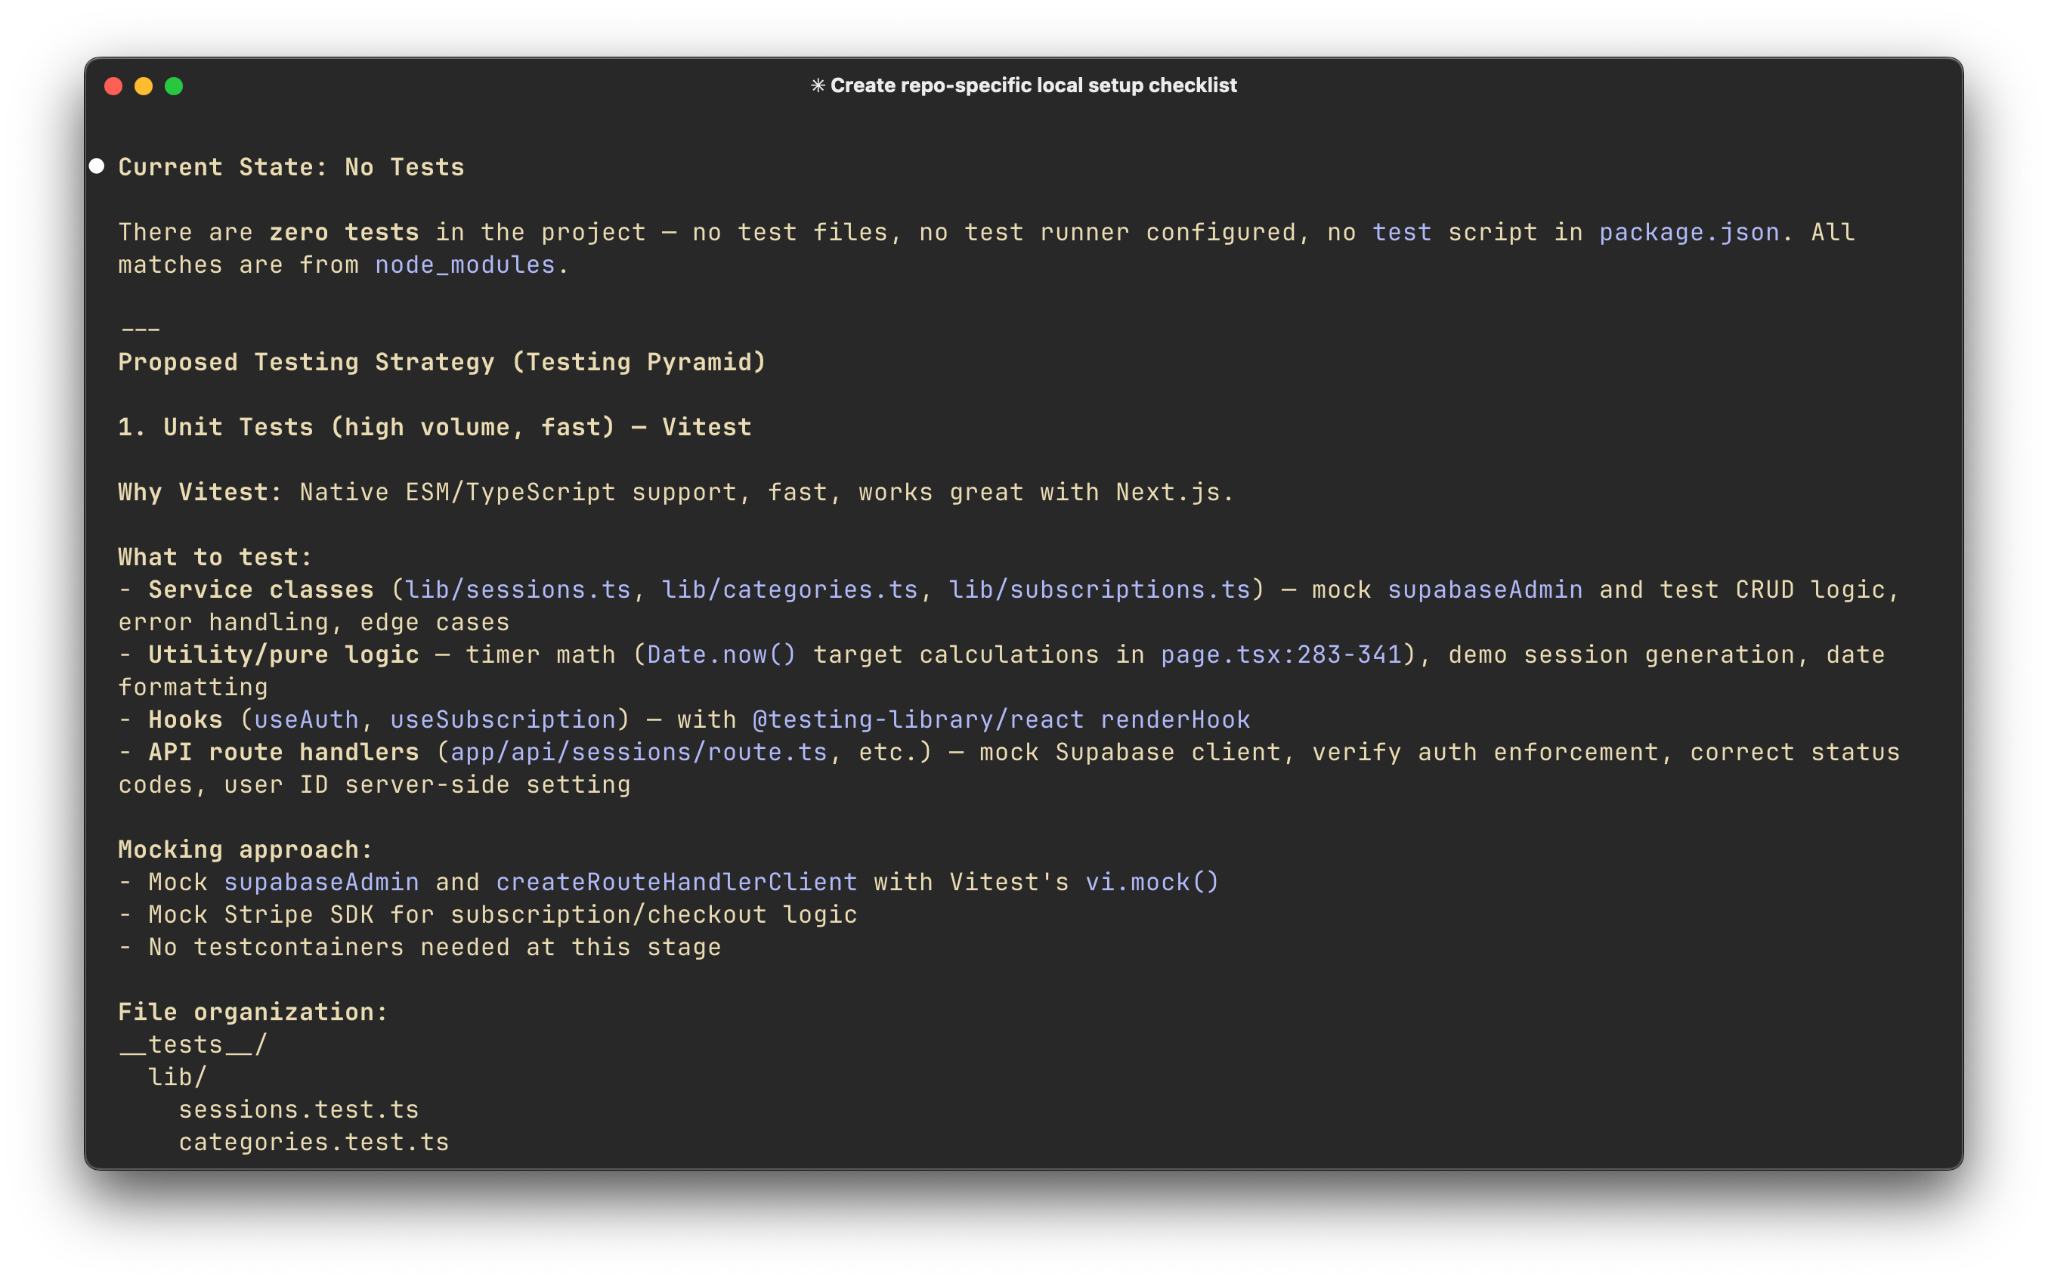Click the red close window button

(x=114, y=86)
